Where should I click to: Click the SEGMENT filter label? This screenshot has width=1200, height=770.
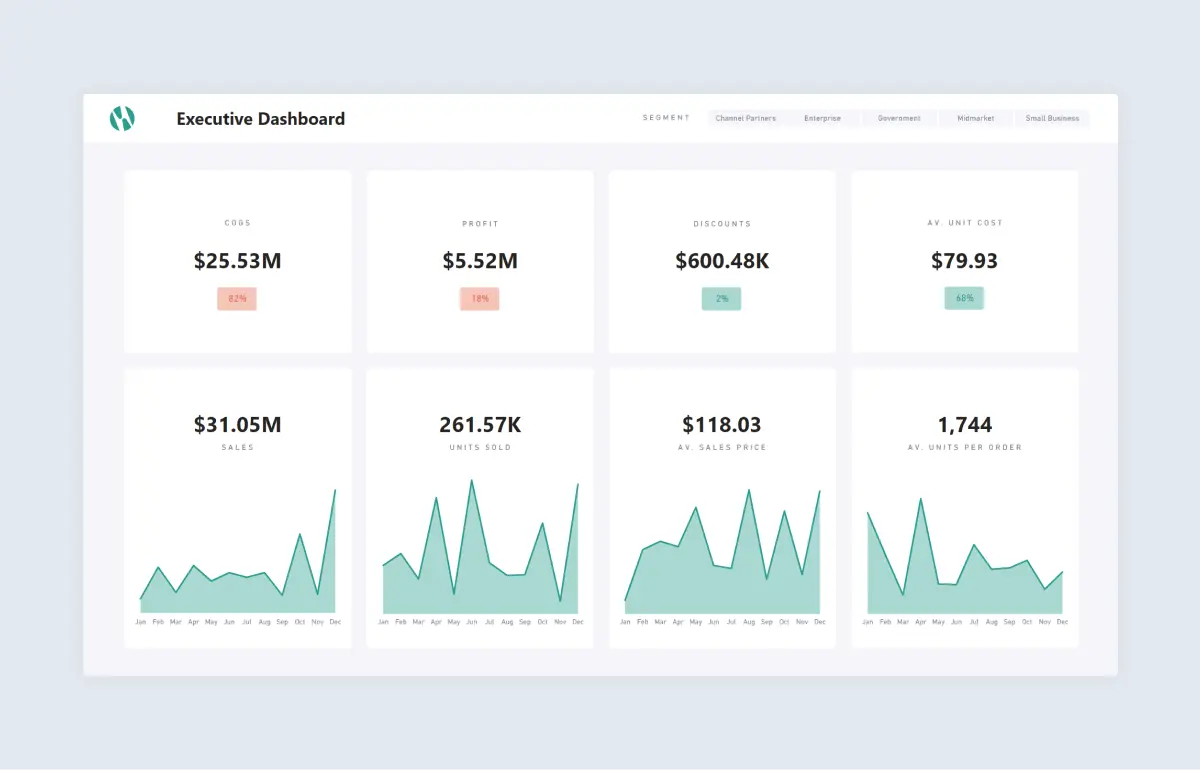666,118
